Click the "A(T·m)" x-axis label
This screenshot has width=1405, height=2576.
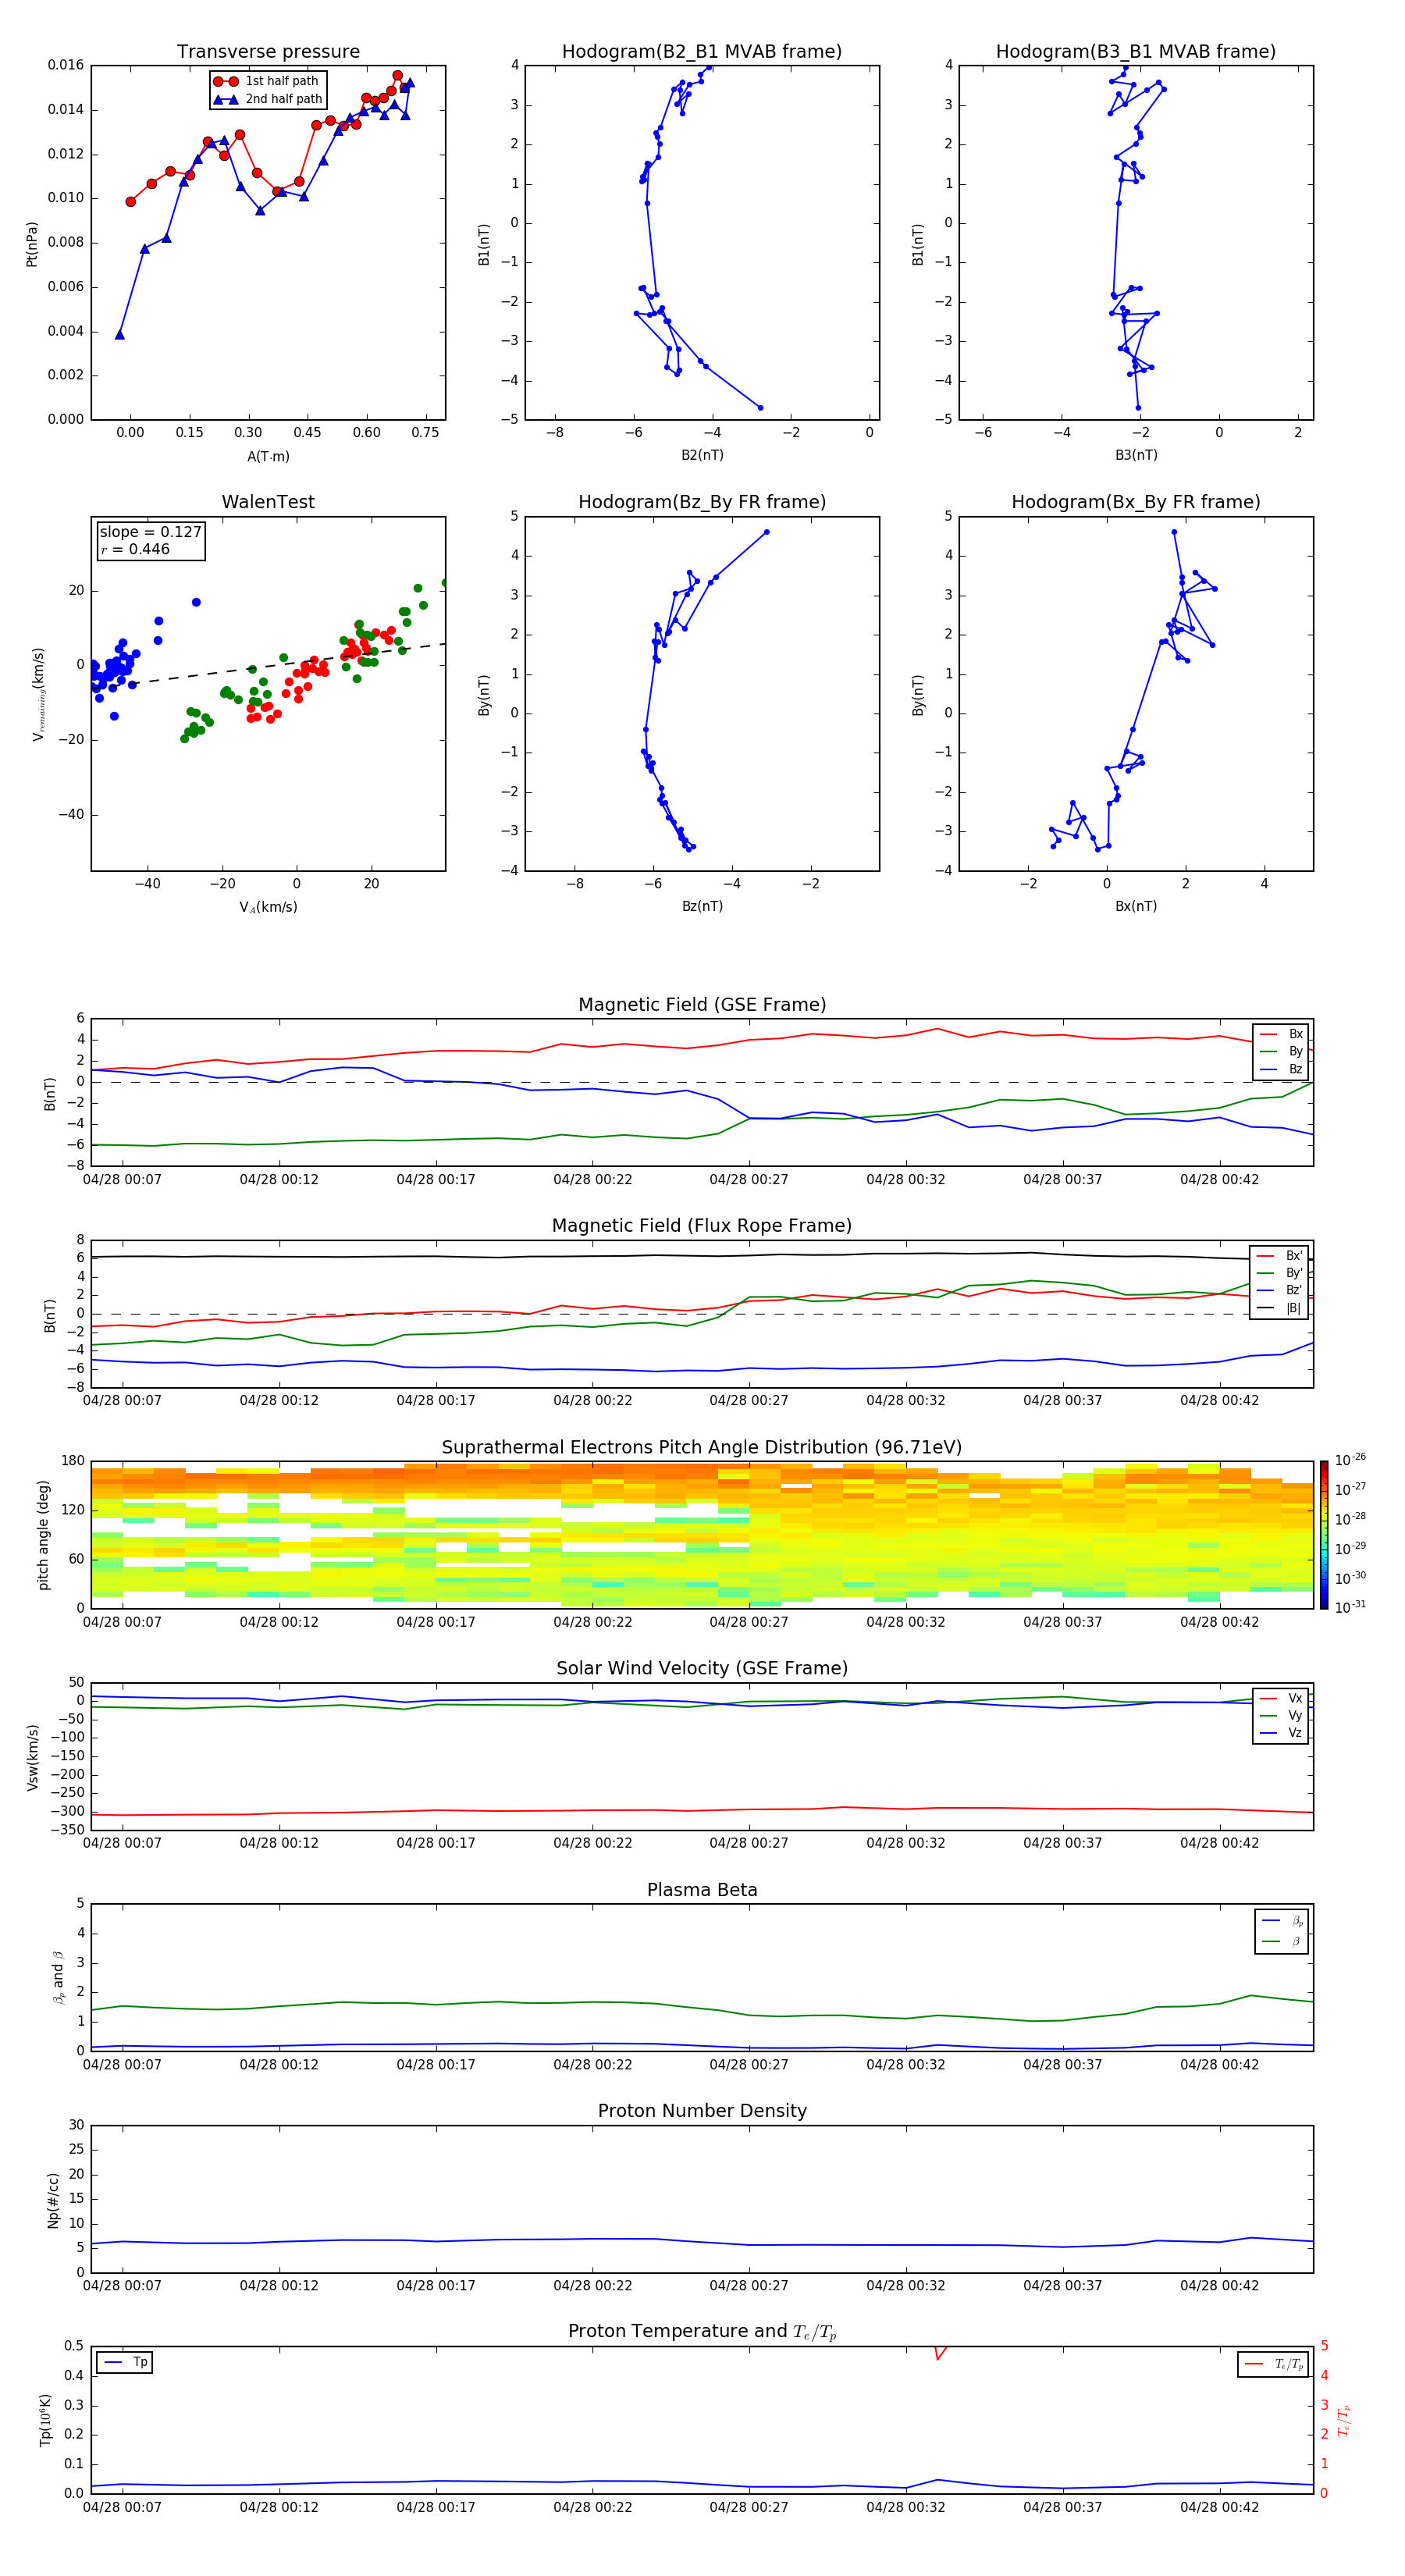268,456
